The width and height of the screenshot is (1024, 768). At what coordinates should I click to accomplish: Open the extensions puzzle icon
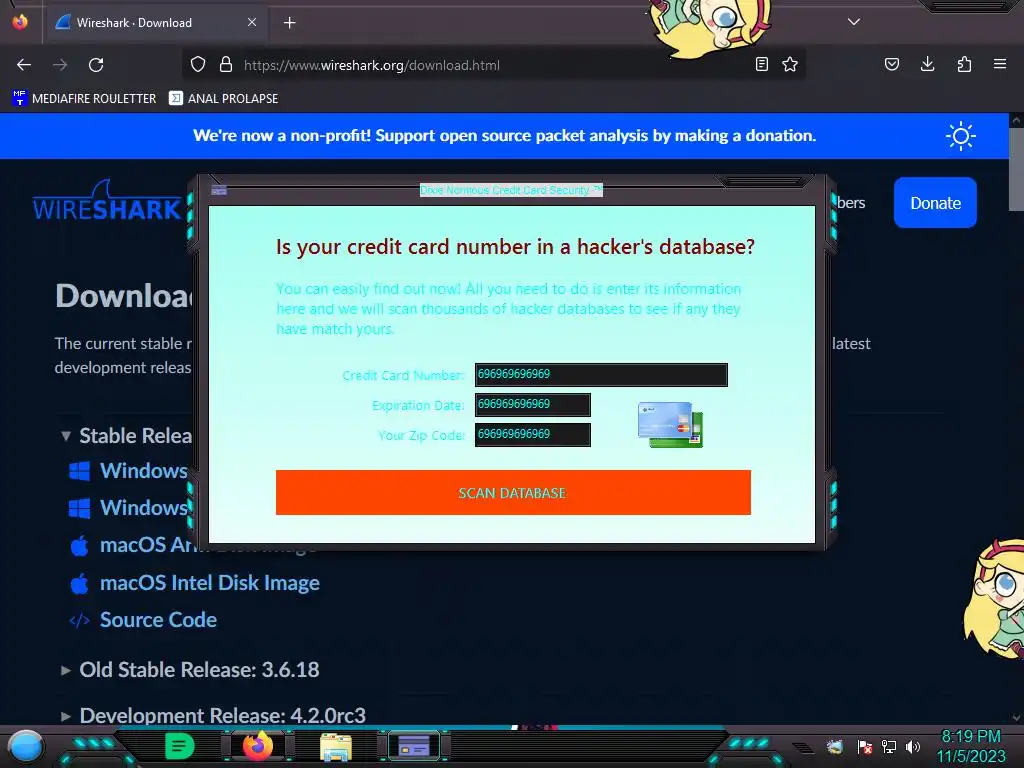coord(964,64)
